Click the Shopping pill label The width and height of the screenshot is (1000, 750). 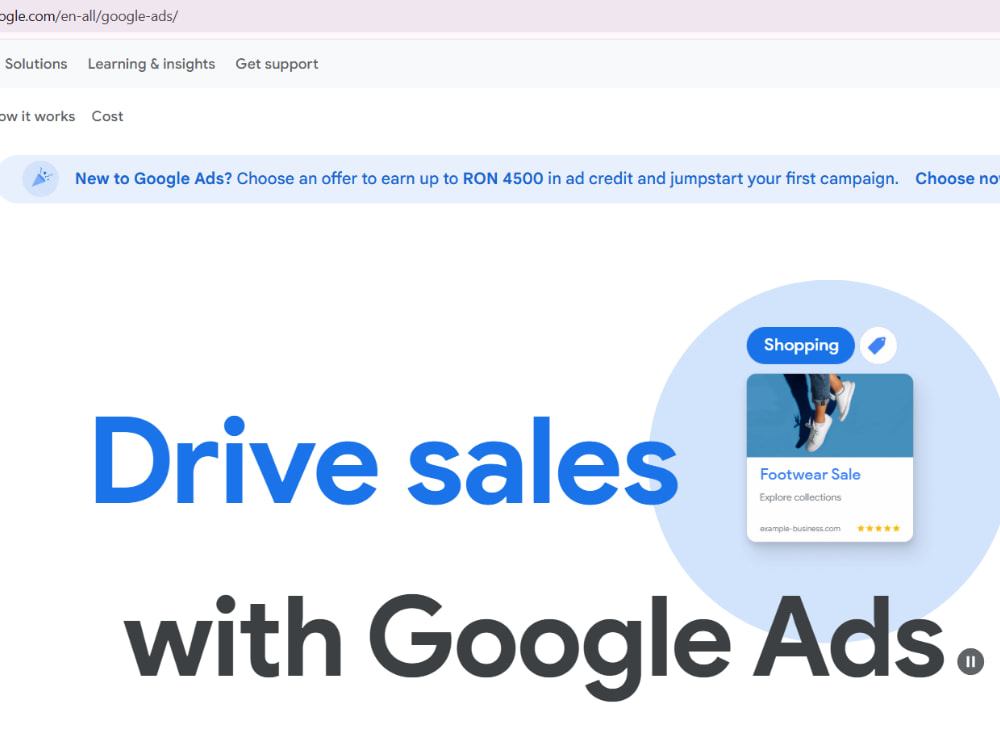coord(800,345)
